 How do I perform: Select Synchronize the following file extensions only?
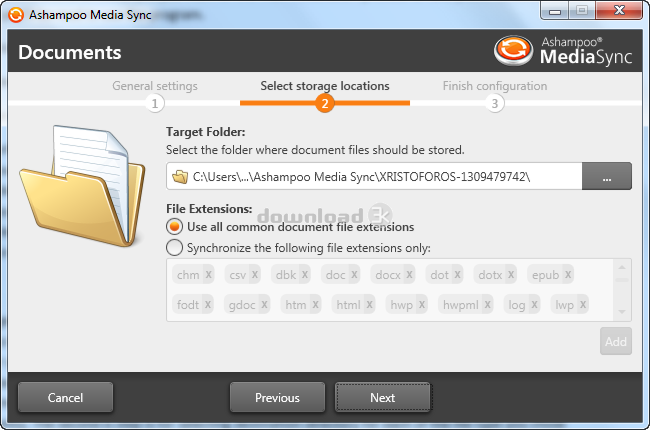(174, 247)
